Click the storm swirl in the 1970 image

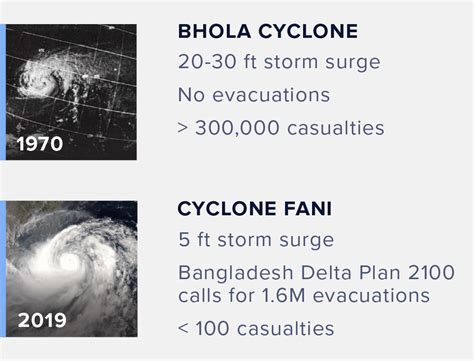click(40, 78)
